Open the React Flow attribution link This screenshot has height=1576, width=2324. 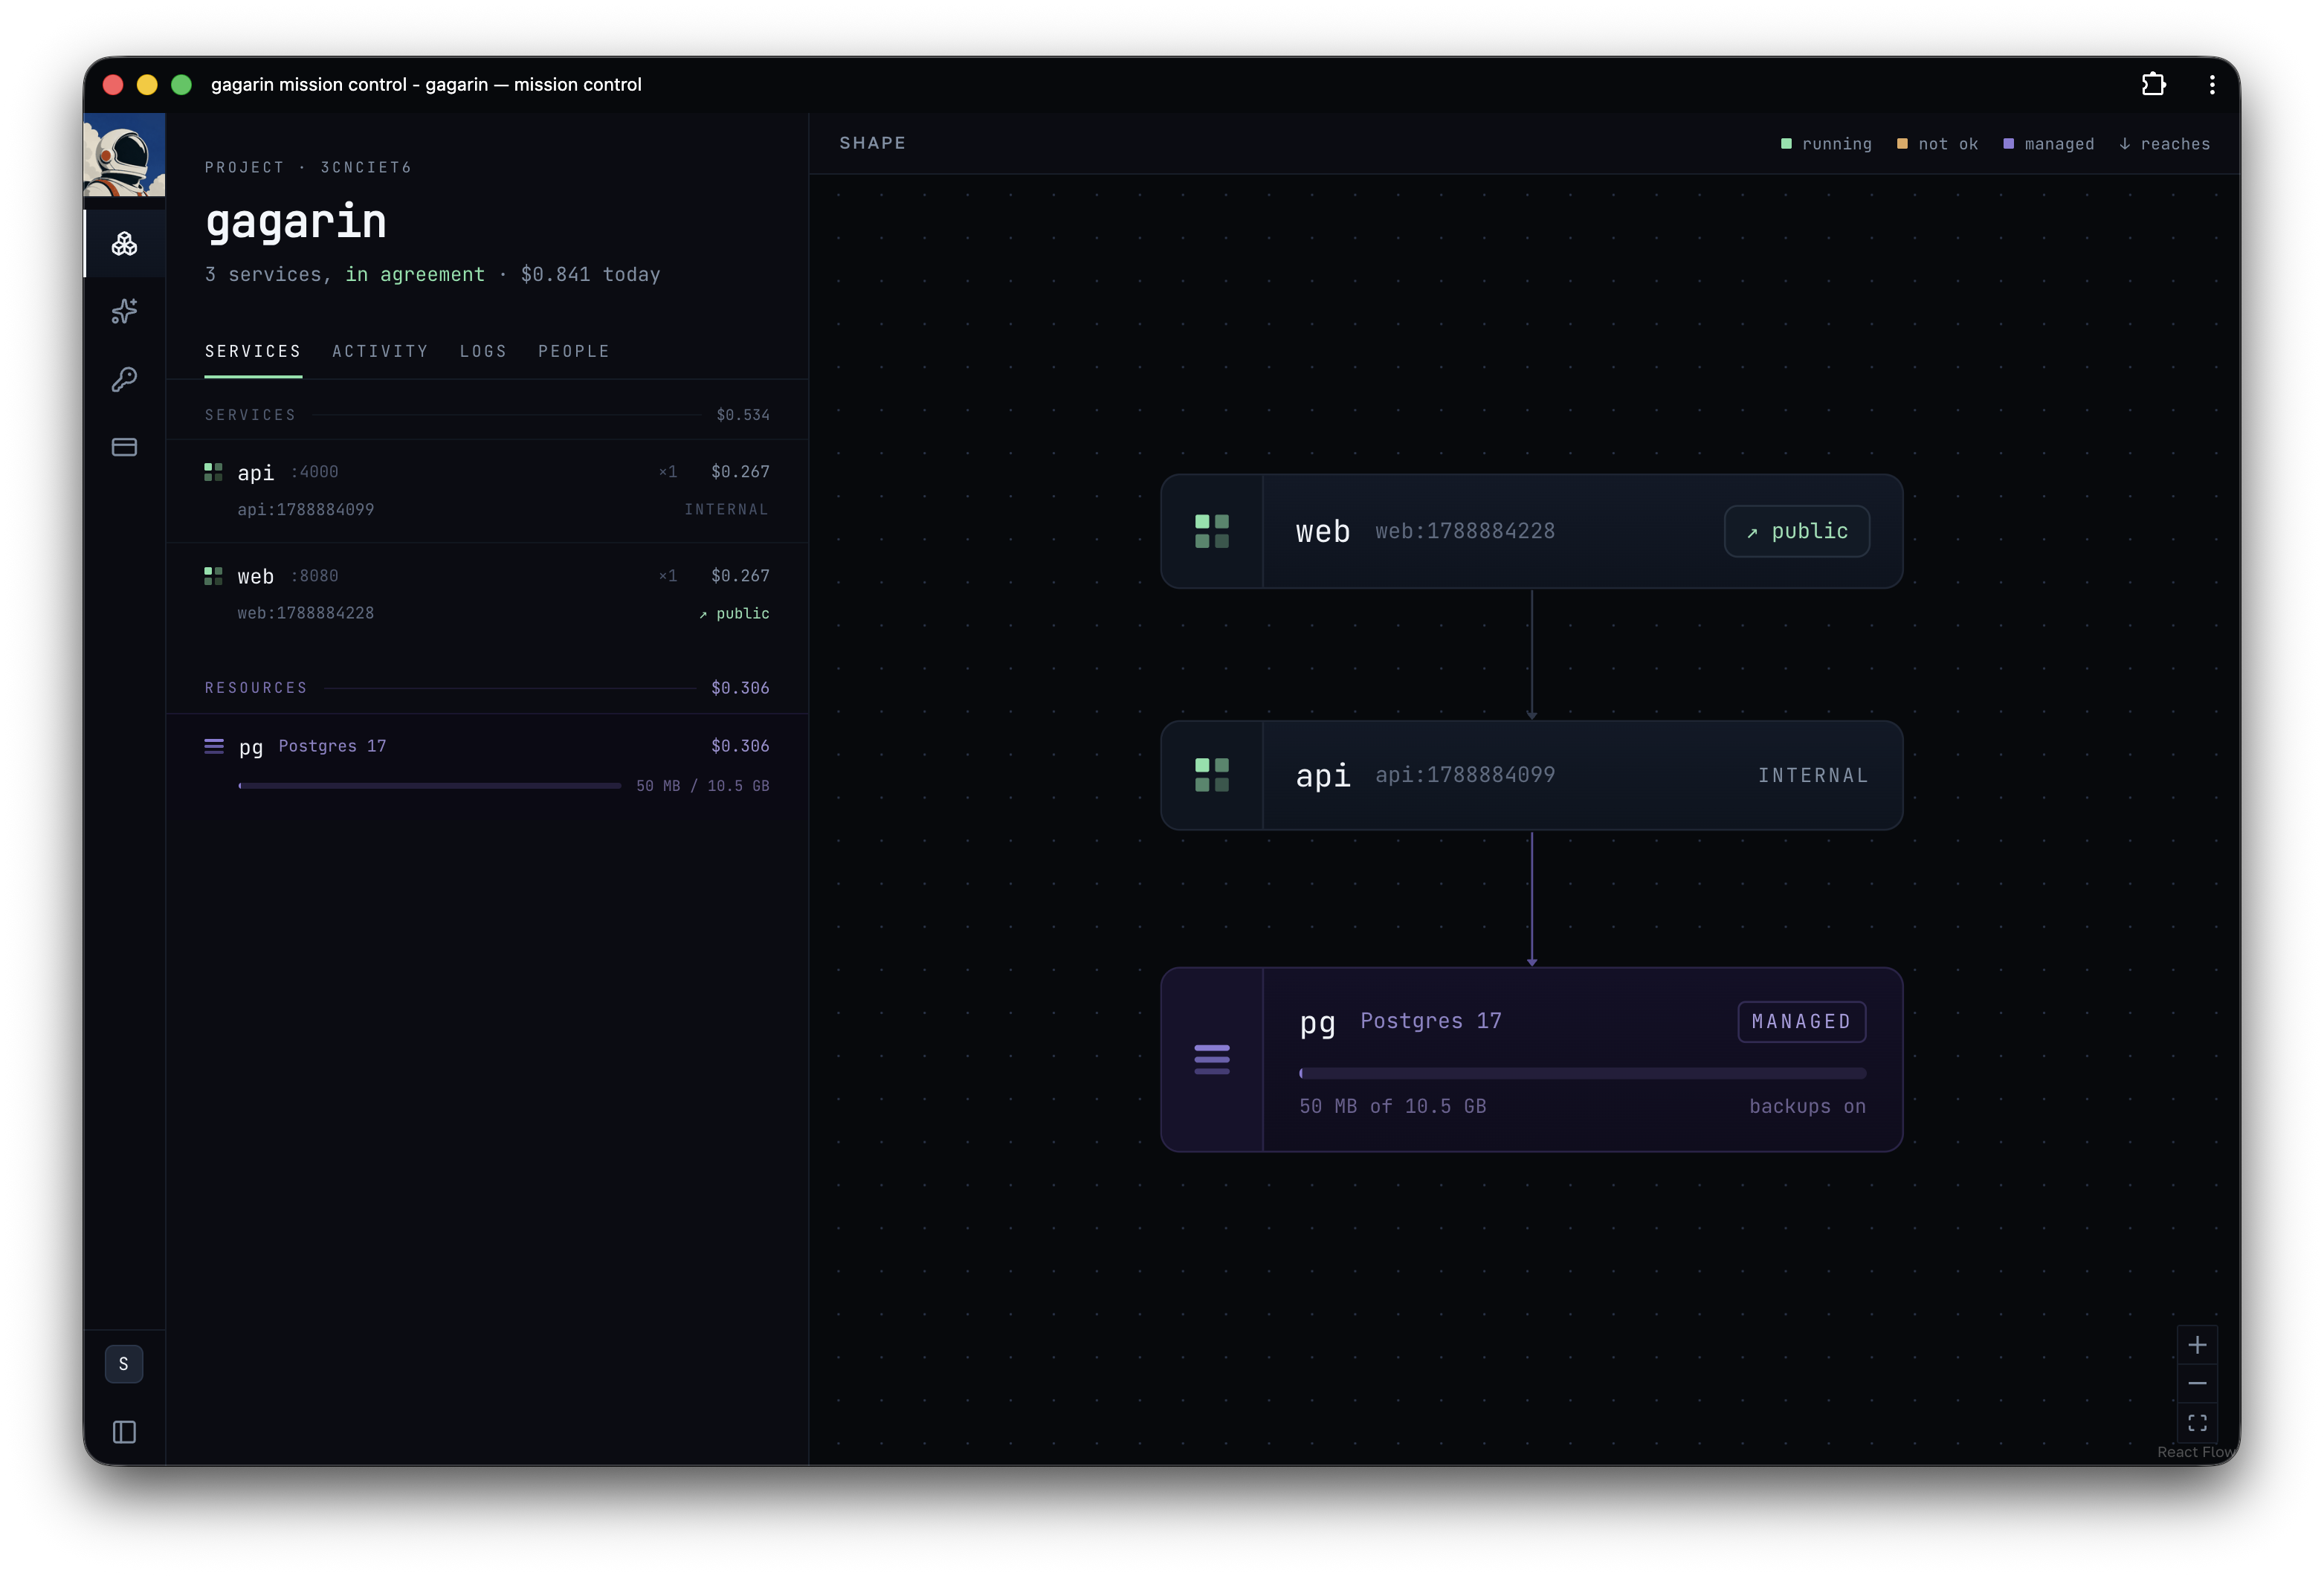[2196, 1452]
